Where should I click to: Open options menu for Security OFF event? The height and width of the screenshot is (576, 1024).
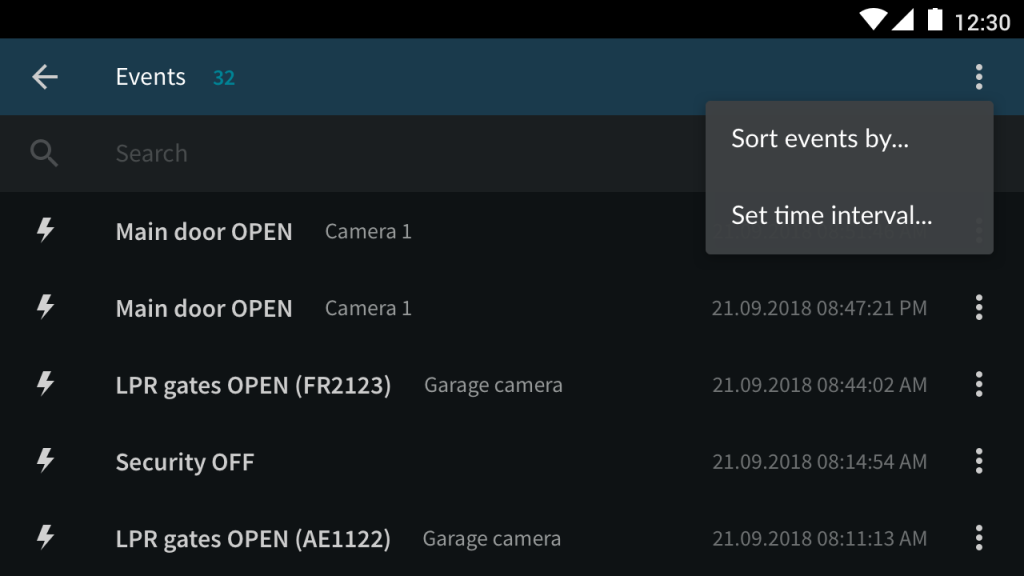pyautogui.click(x=978, y=461)
